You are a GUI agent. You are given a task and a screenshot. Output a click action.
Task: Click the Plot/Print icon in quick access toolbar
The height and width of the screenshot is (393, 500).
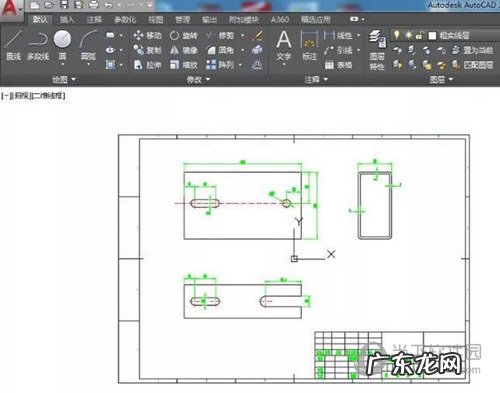click(94, 5)
